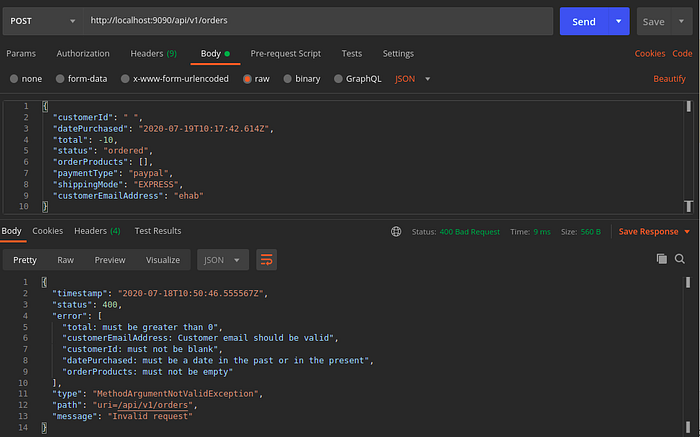Image resolution: width=700 pixels, height=437 pixels.
Task: Open the JSON body format dropdown
Action: pyautogui.click(x=412, y=79)
